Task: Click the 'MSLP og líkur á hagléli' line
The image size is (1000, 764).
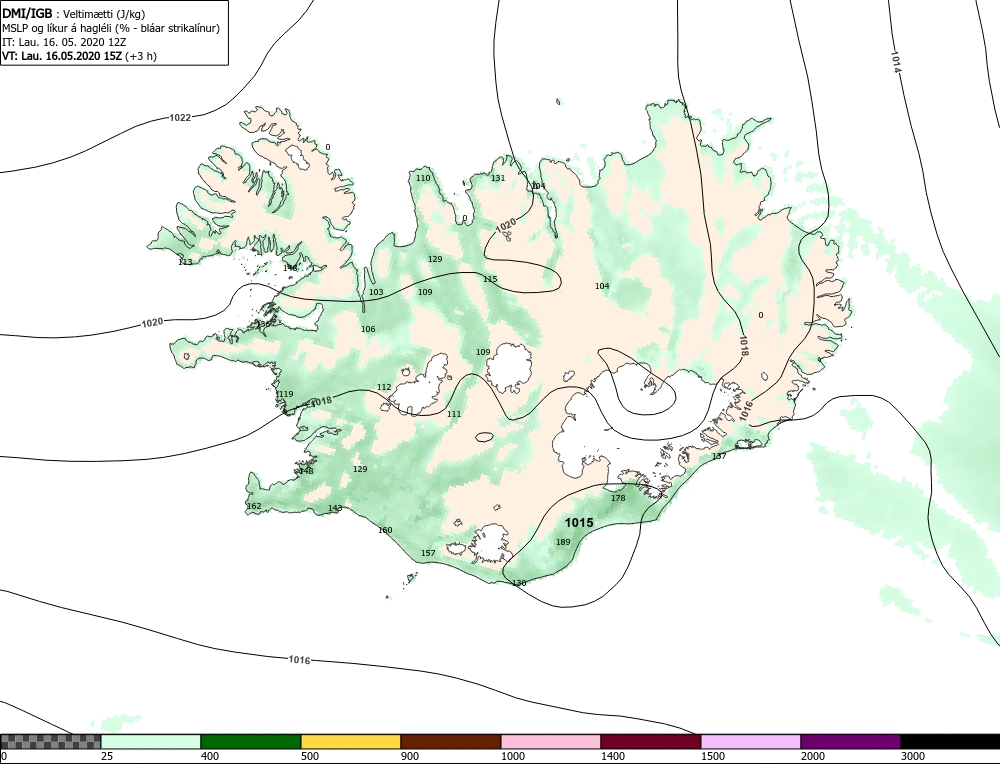Action: [111, 28]
